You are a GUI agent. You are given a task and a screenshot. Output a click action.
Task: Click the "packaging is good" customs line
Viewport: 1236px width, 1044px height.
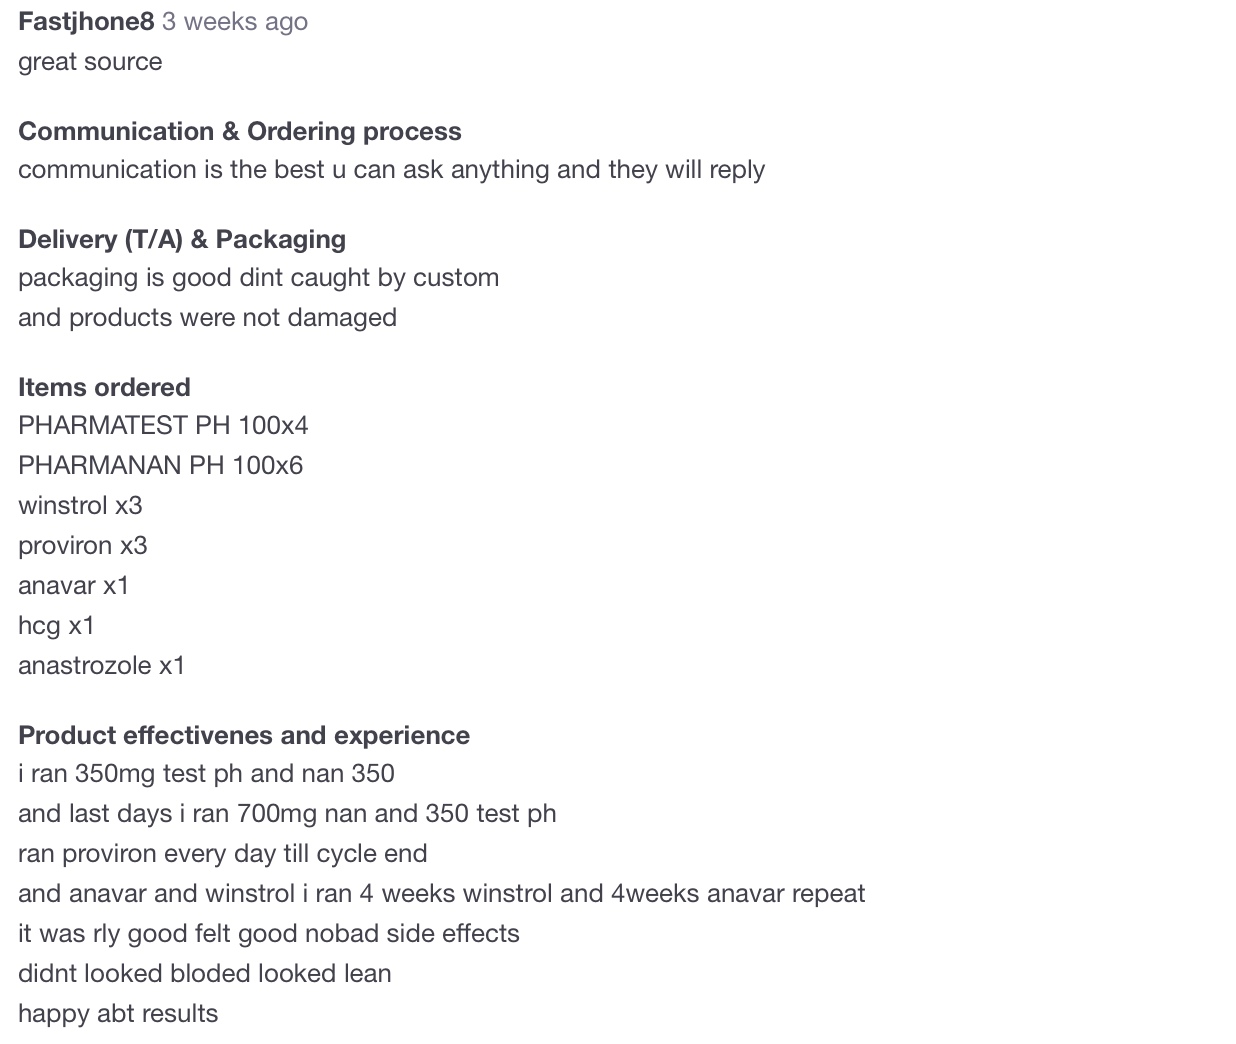click(x=258, y=277)
